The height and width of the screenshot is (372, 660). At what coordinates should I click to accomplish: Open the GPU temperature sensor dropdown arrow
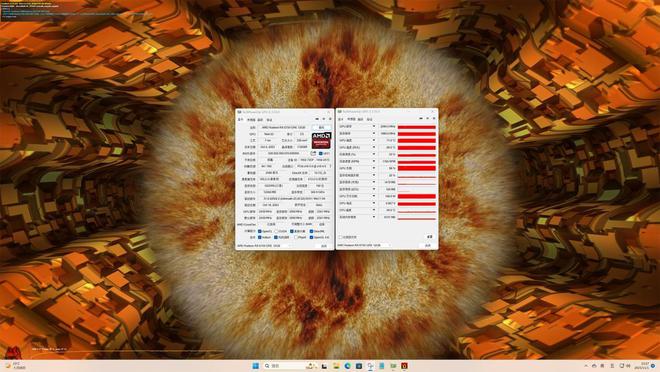coord(374,140)
